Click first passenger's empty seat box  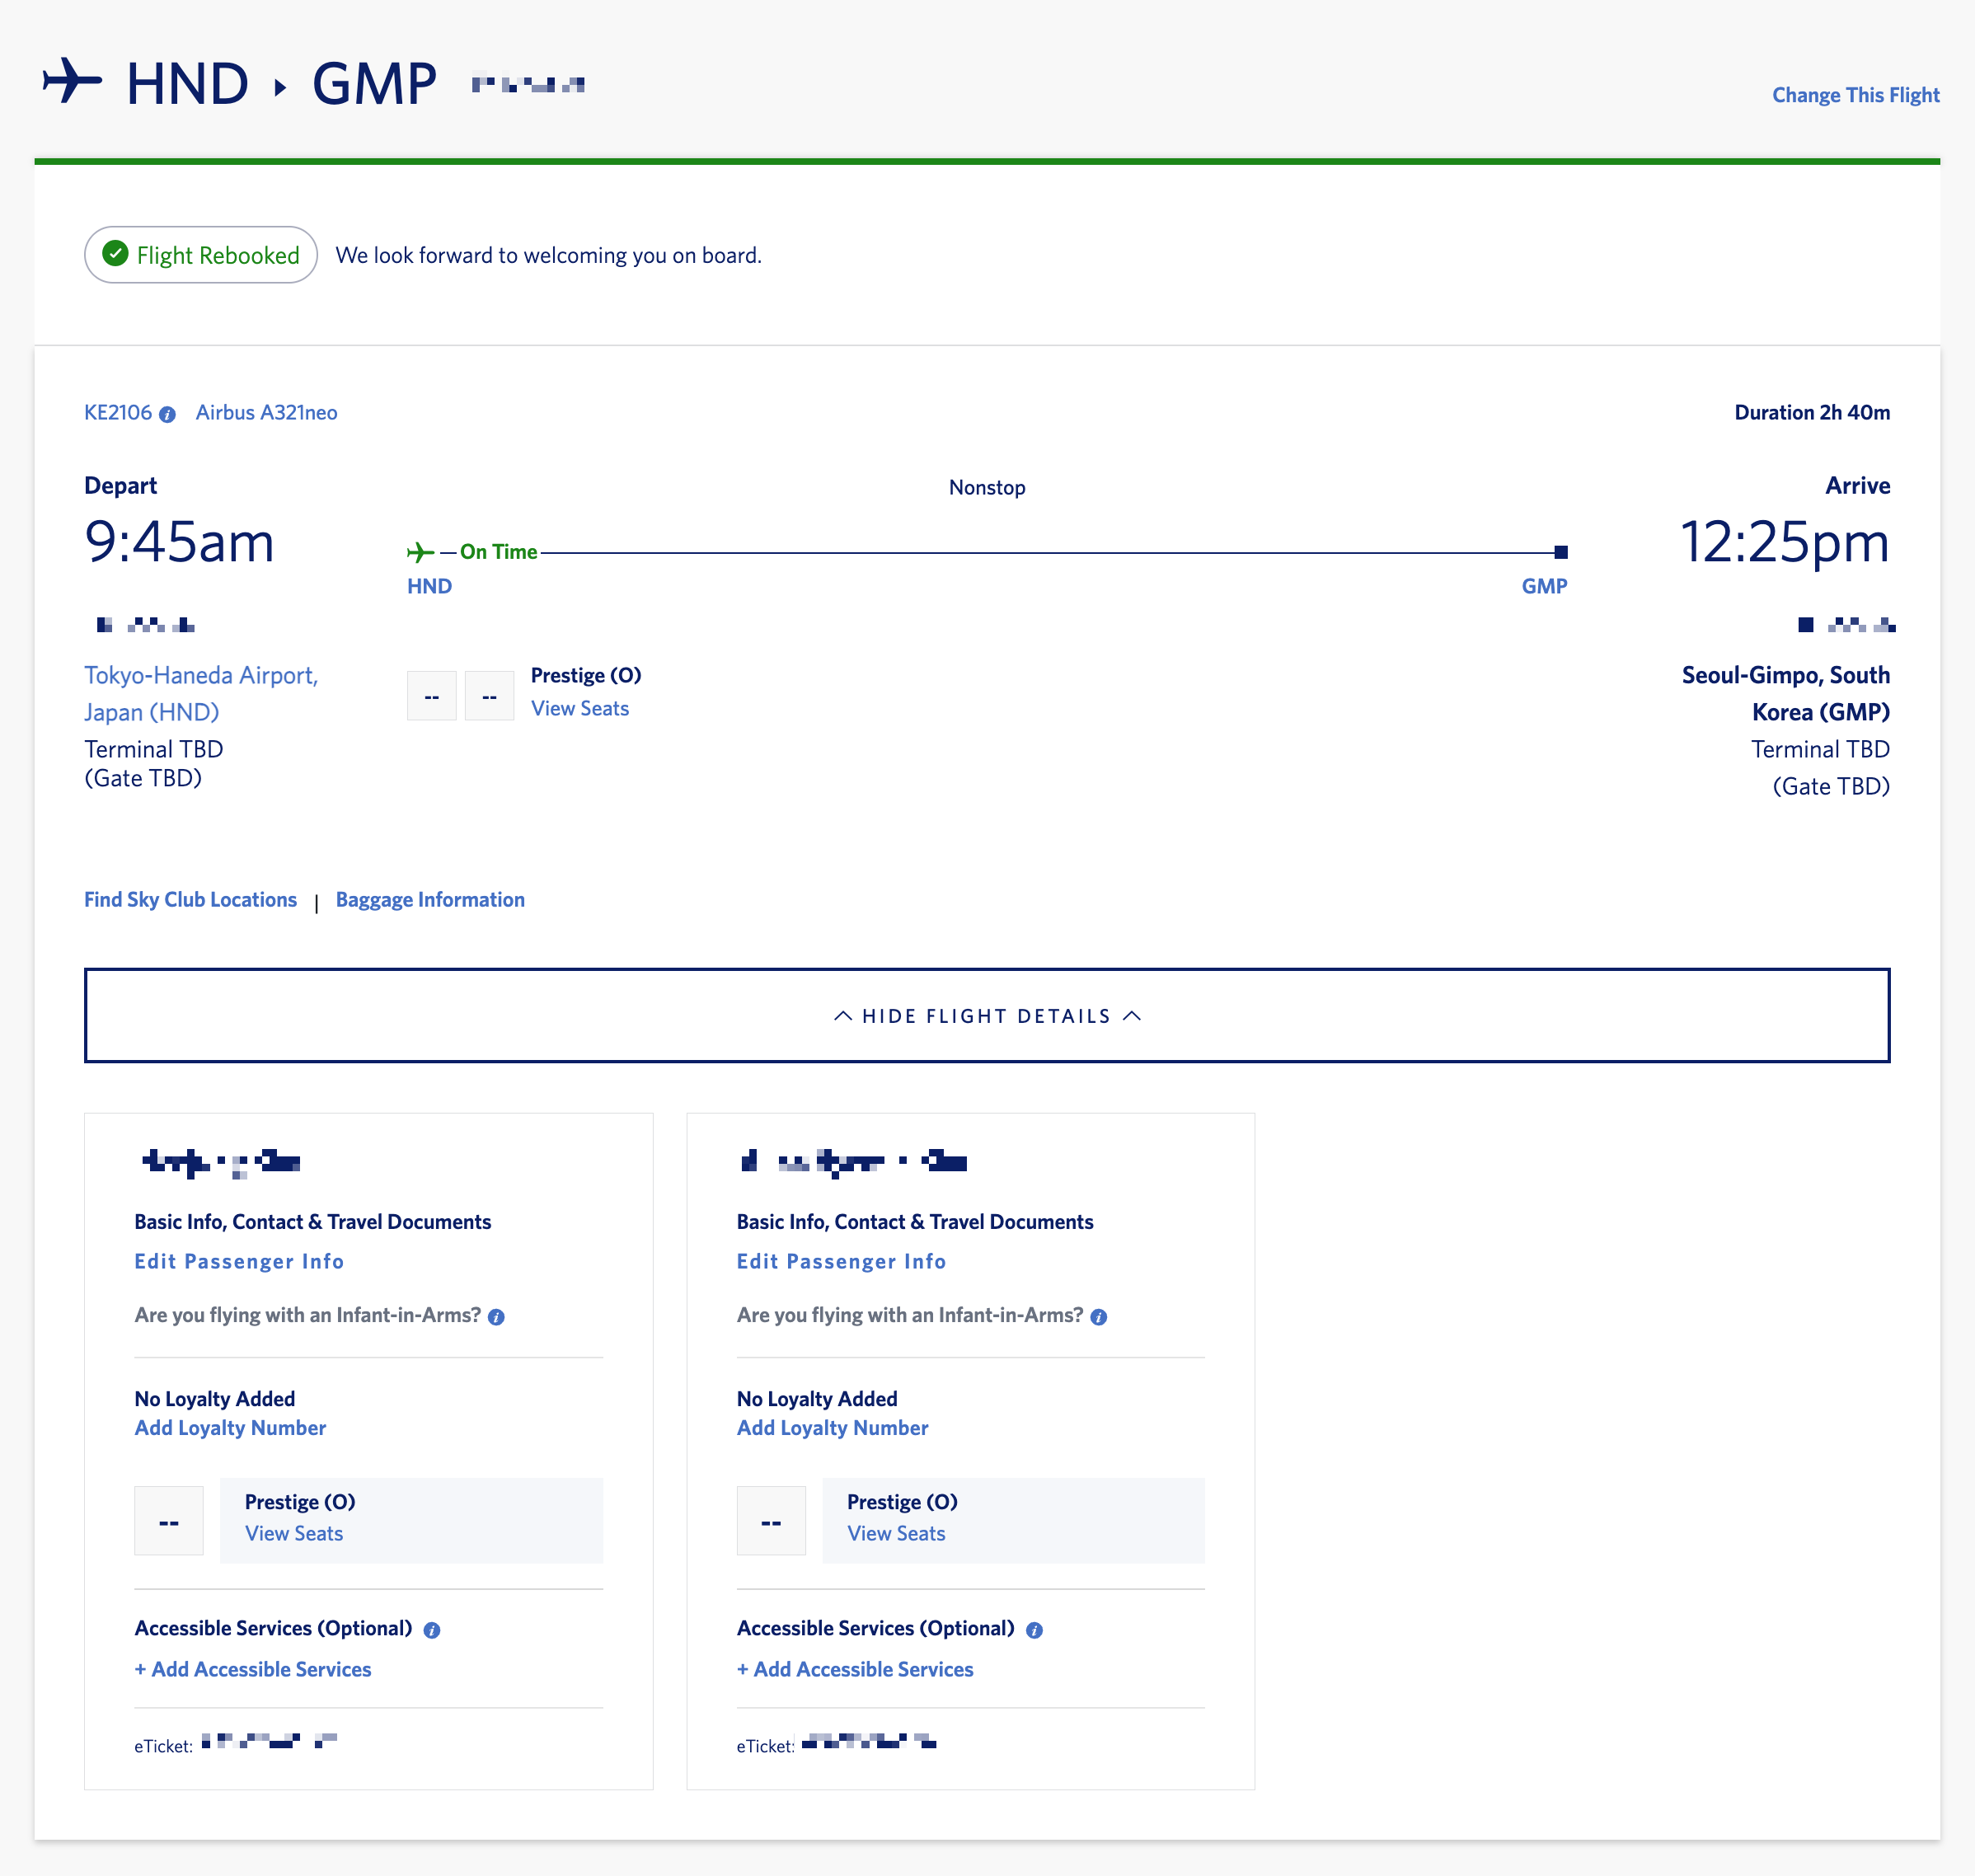pos(168,1521)
